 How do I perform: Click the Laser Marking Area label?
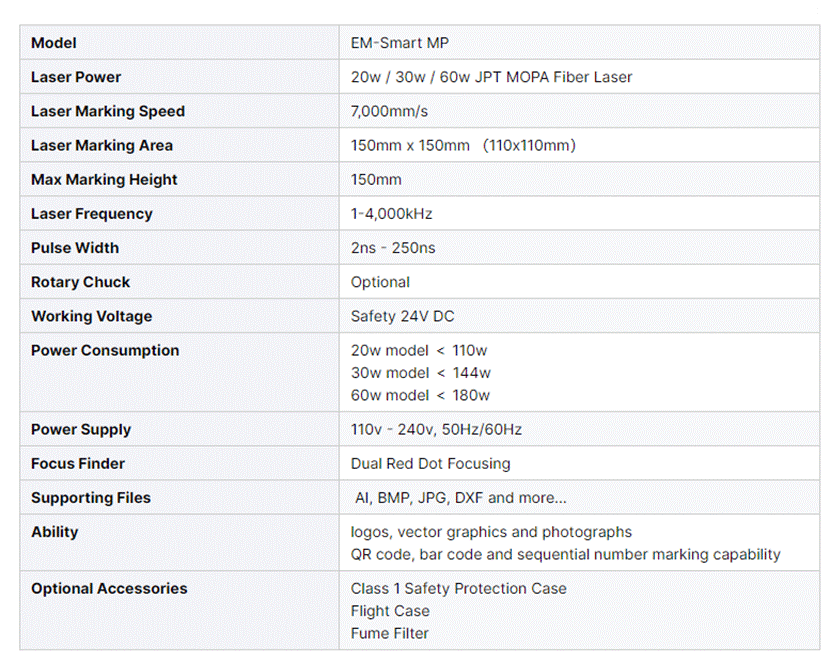pos(102,146)
